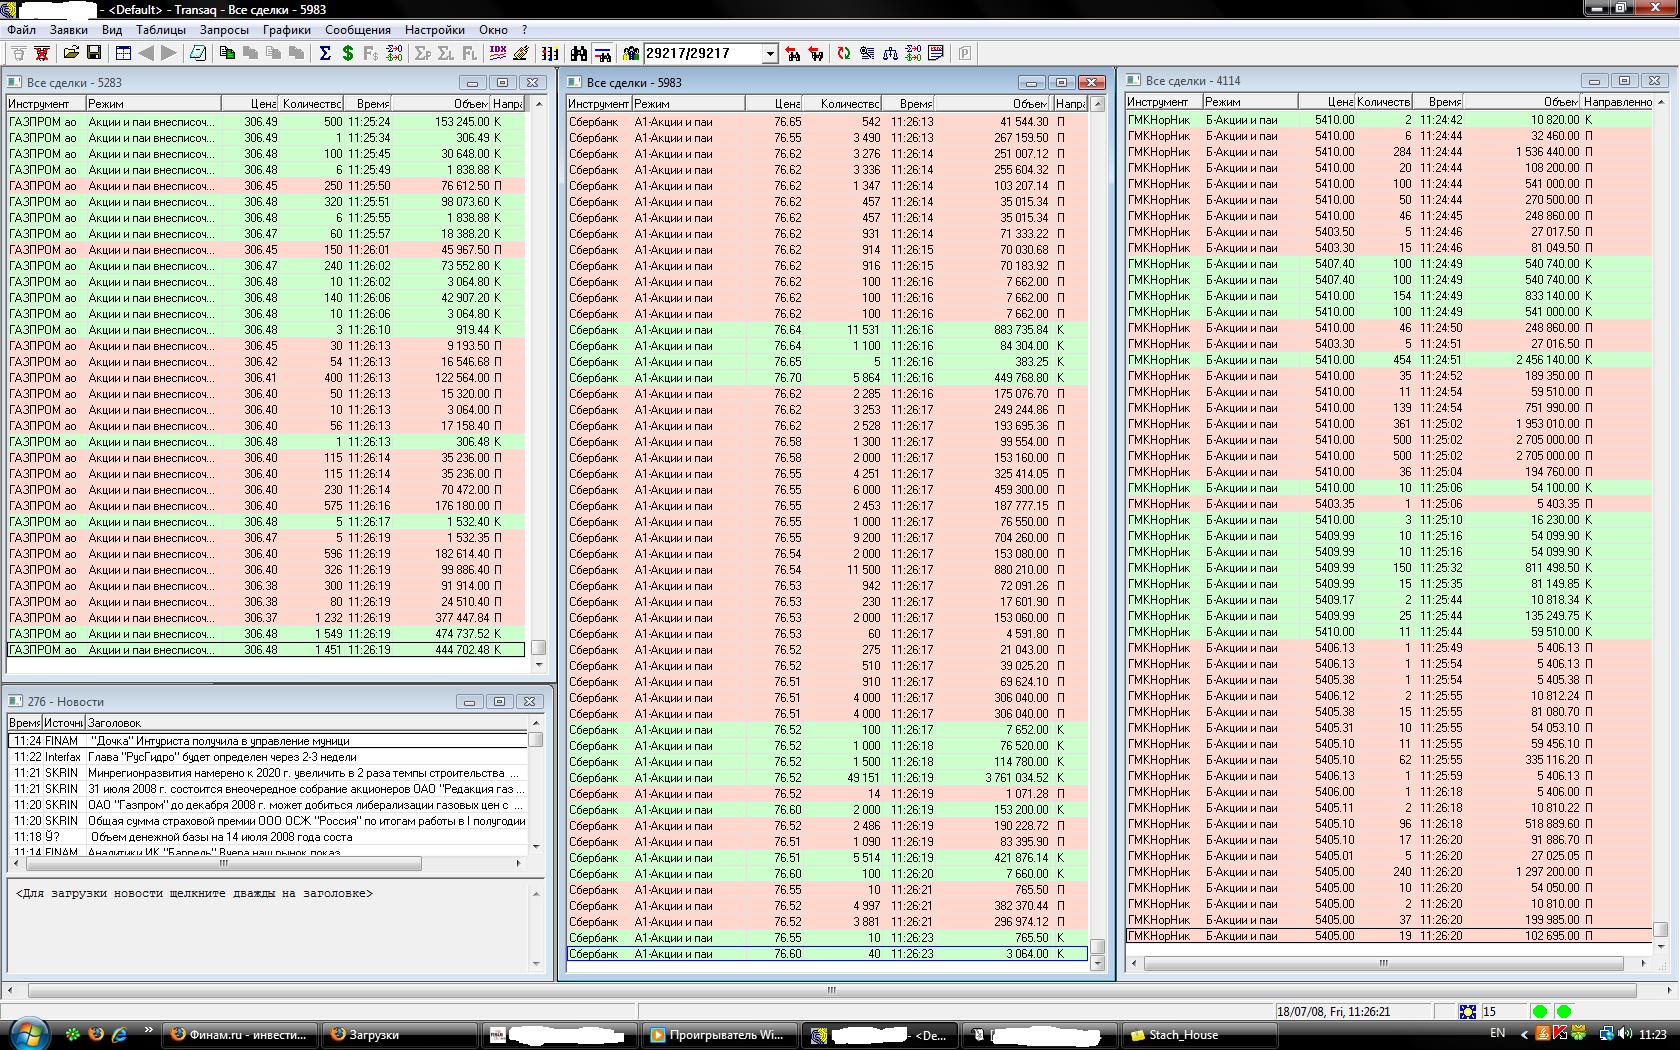Click the floppy disk save icon
The width and height of the screenshot is (1680, 1050).
(94, 53)
